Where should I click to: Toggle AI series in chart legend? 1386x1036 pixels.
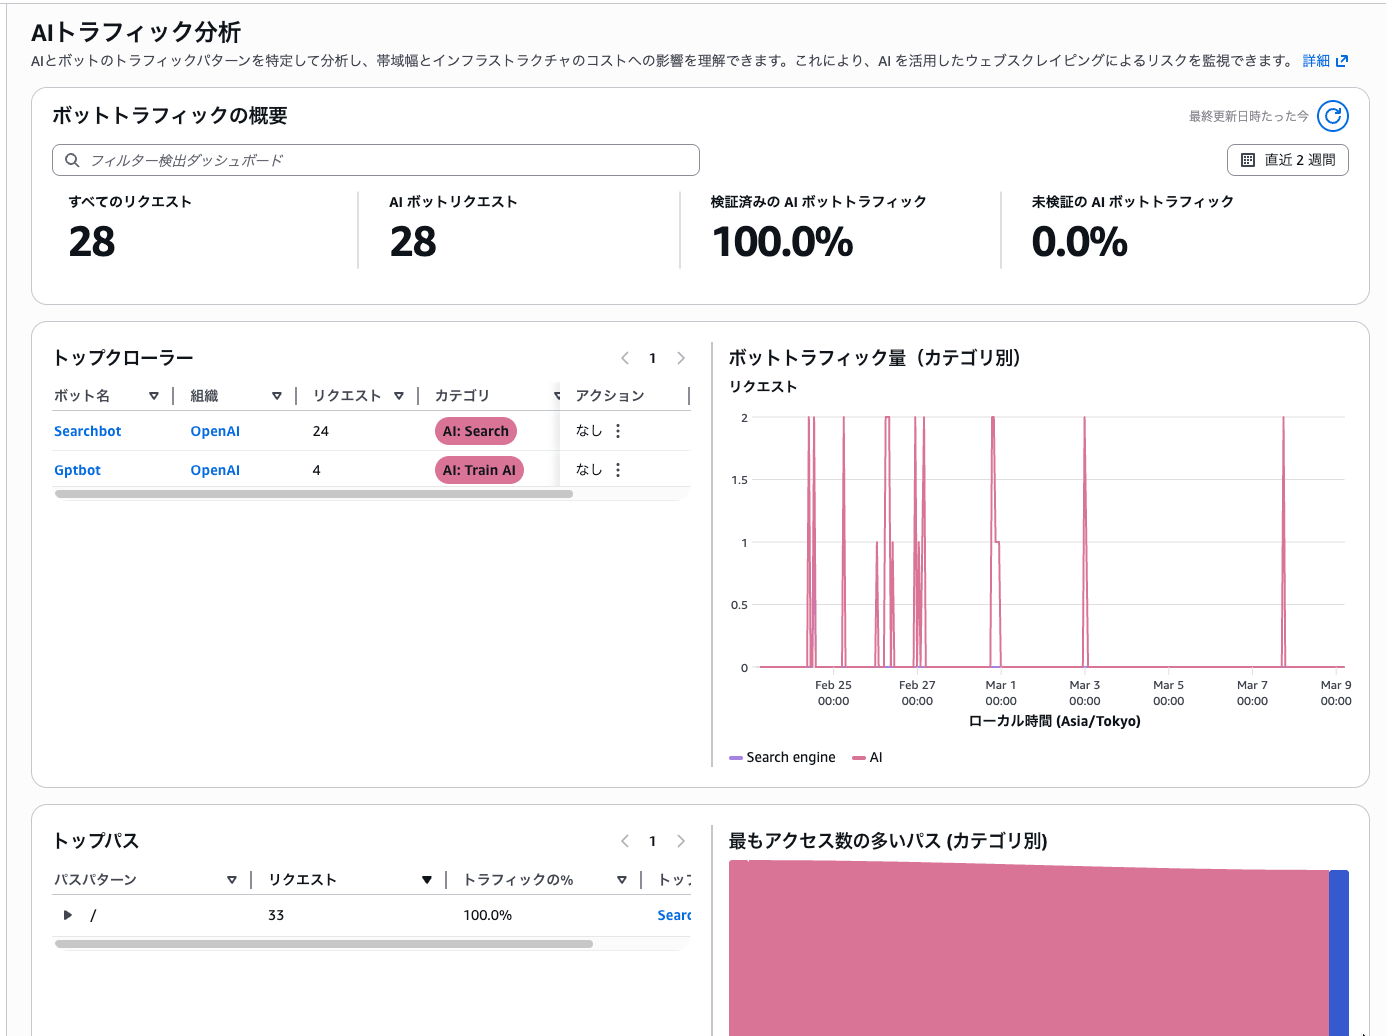867,758
